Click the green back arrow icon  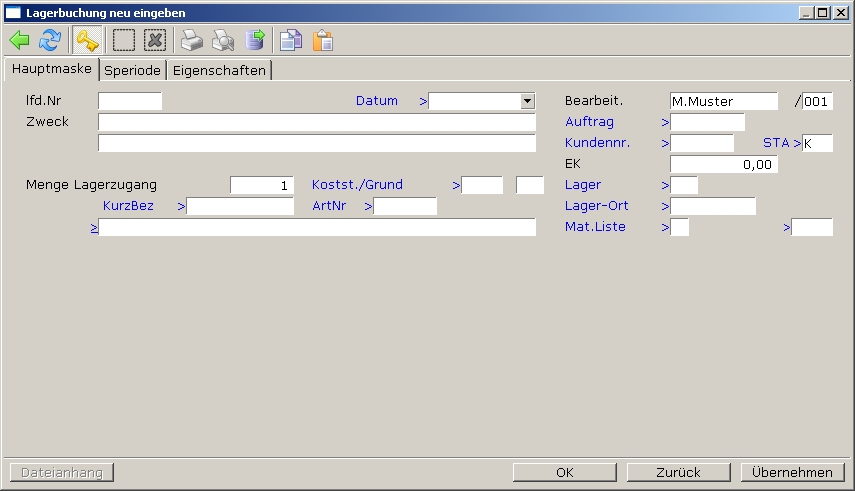20,40
